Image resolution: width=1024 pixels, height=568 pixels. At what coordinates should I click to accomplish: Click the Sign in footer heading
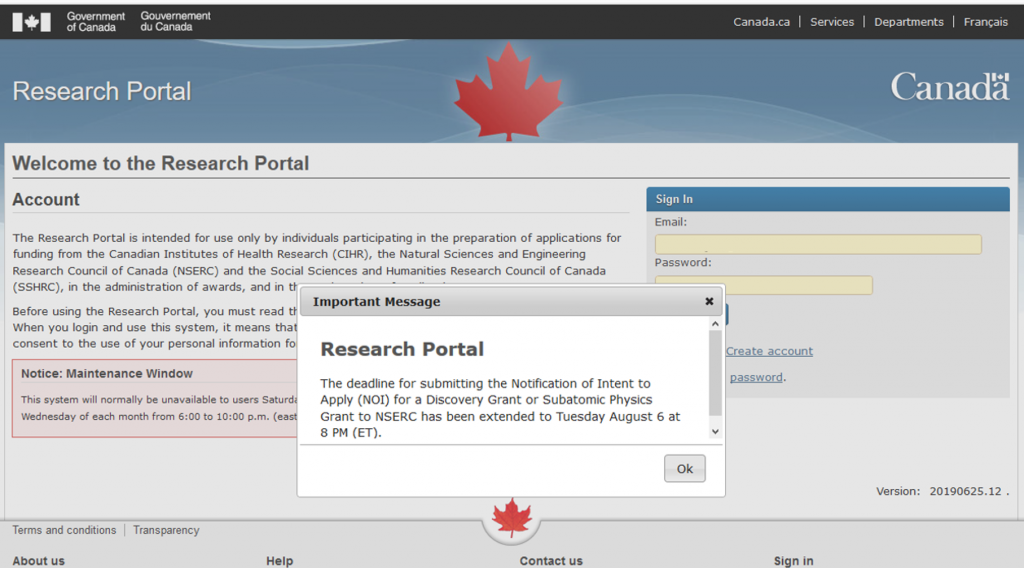point(793,561)
